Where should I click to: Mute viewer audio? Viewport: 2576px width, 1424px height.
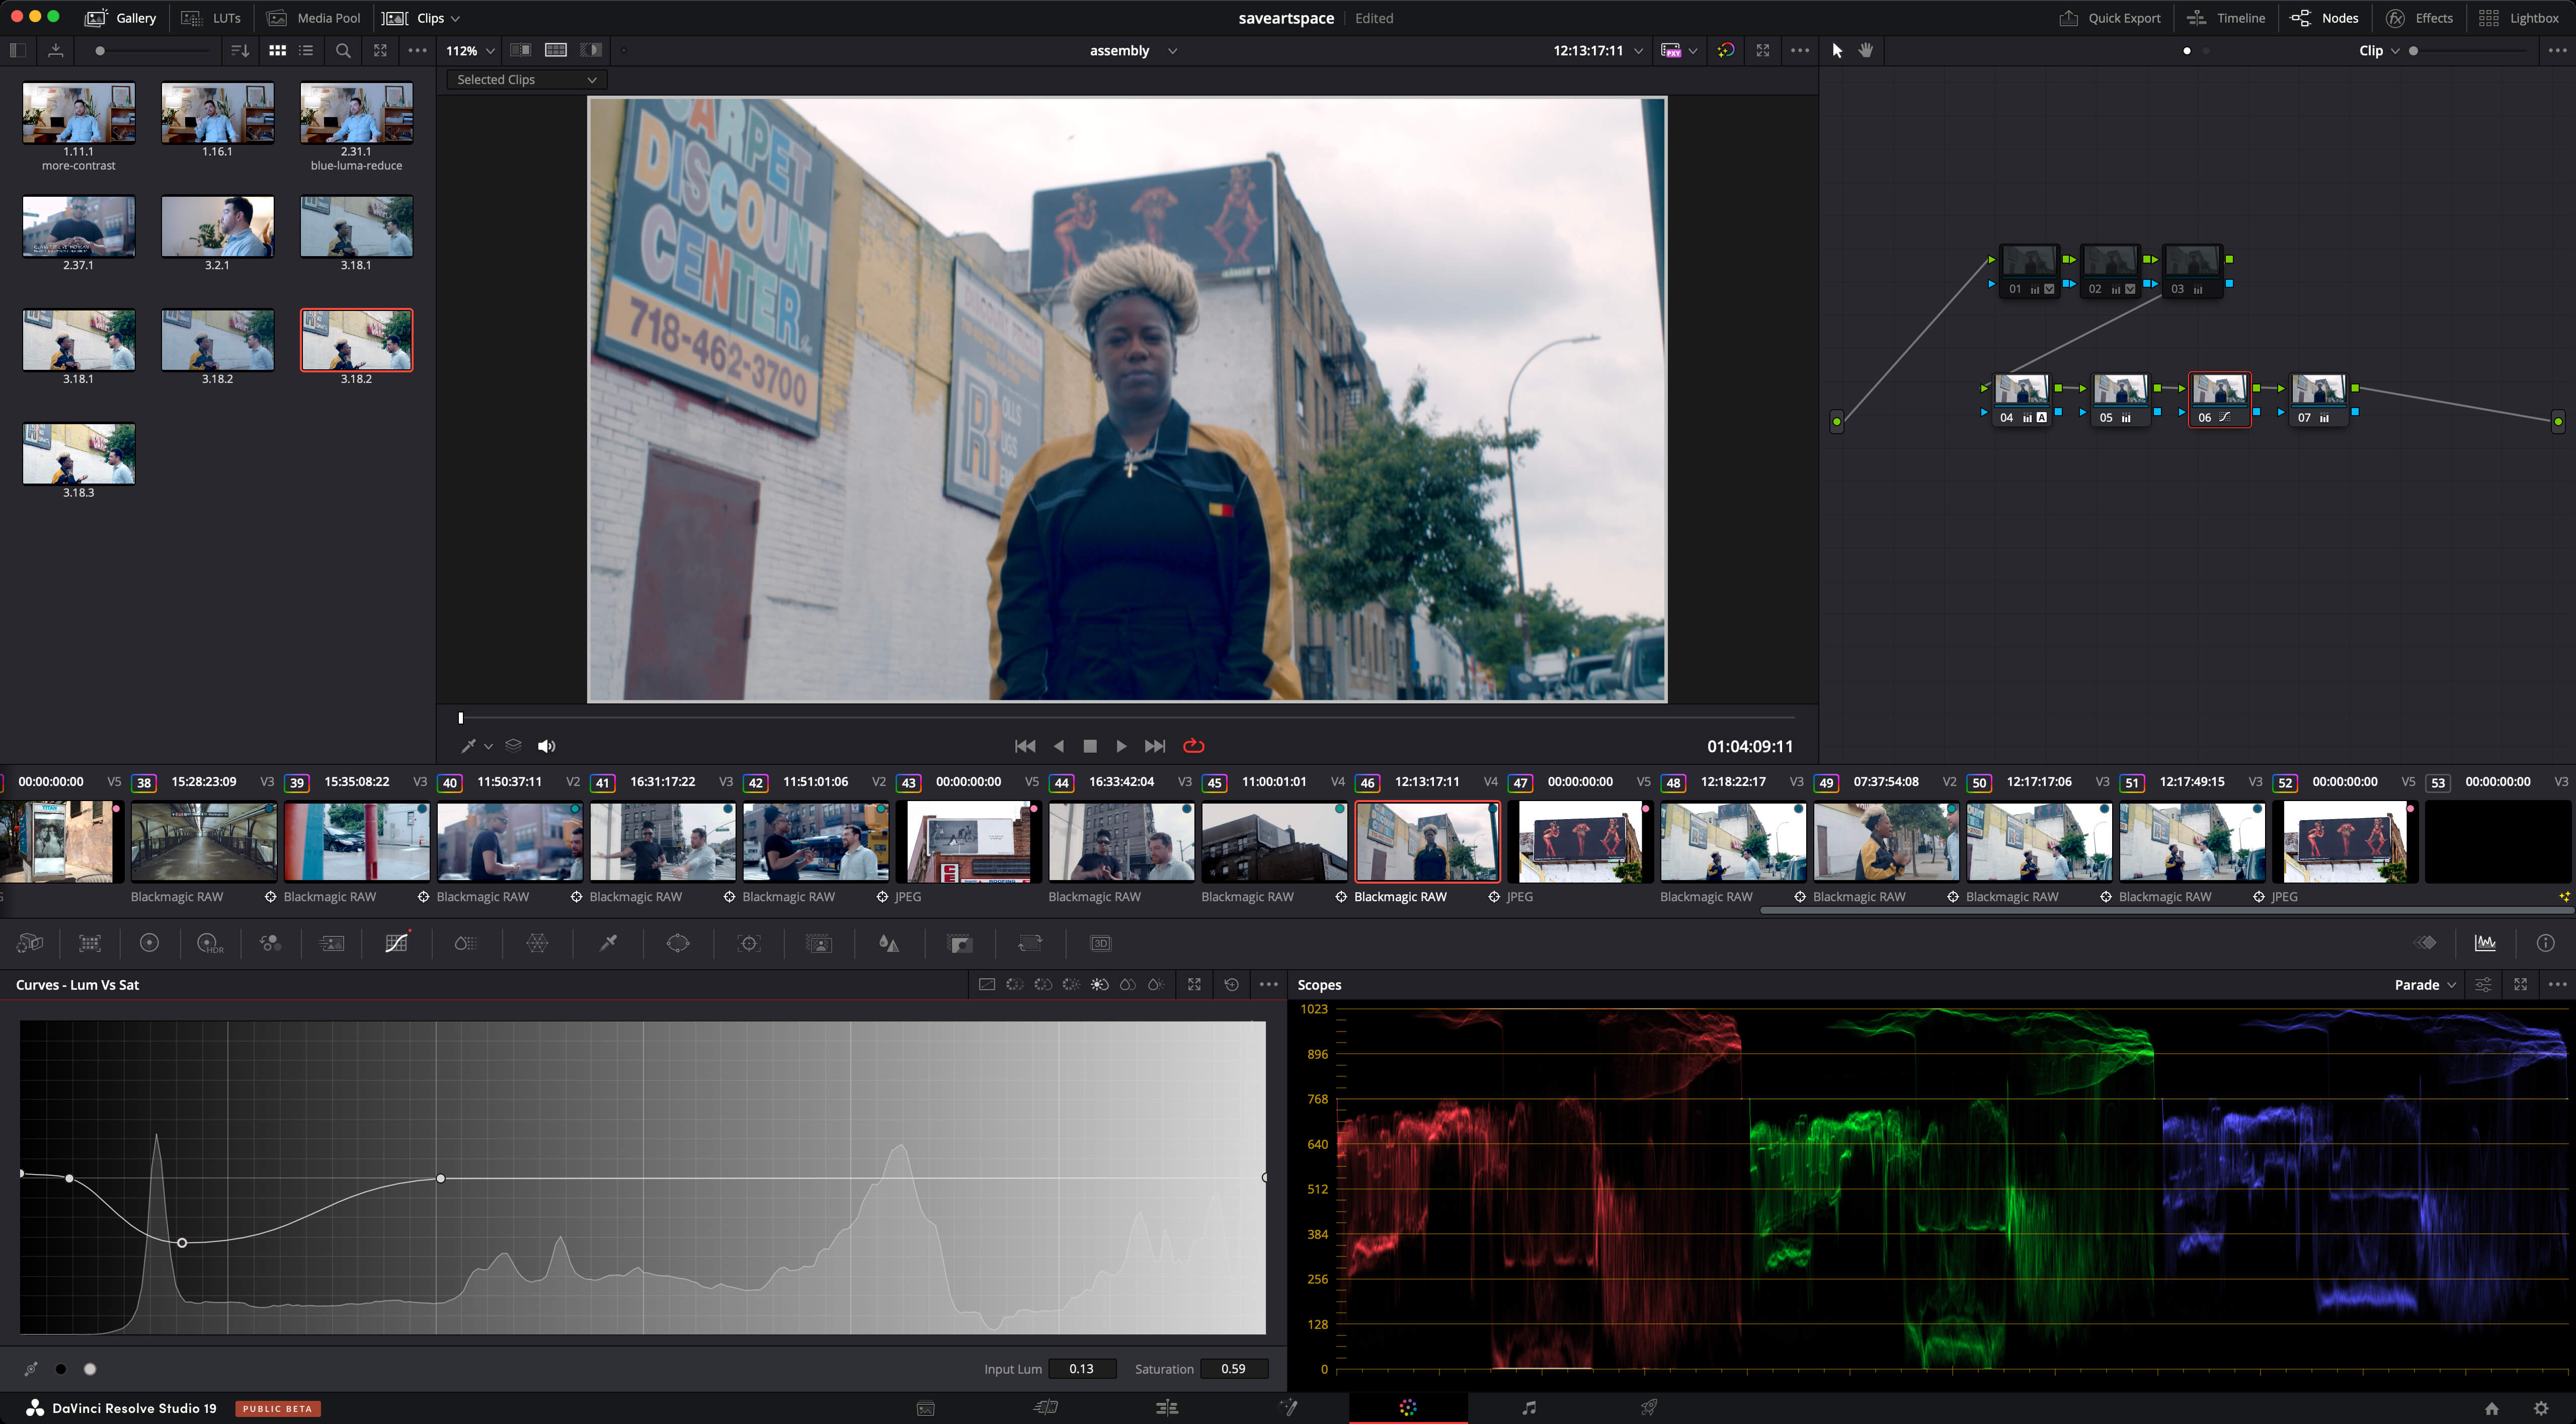point(546,746)
